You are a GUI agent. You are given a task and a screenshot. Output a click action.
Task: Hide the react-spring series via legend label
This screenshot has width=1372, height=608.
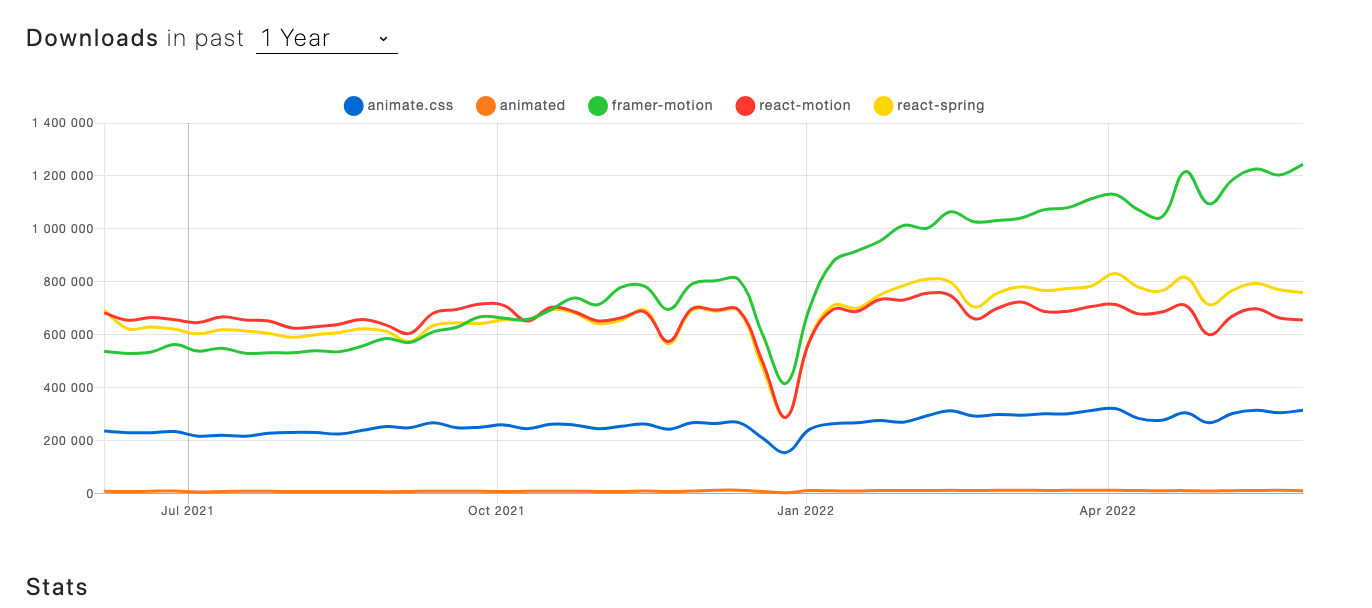pos(940,106)
